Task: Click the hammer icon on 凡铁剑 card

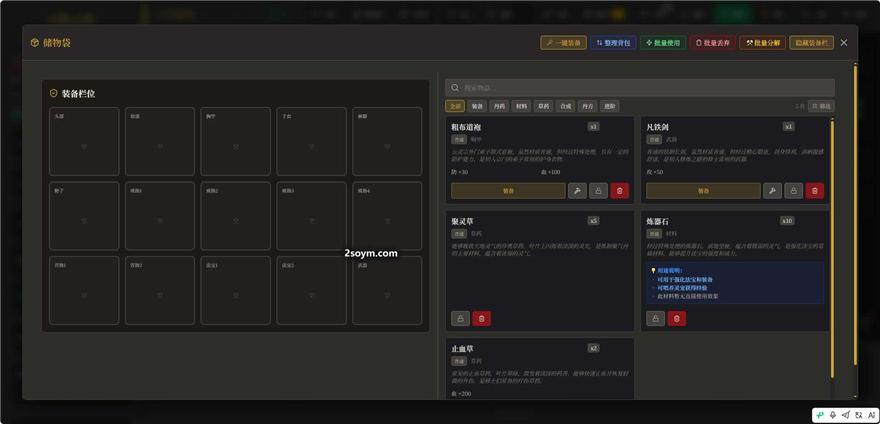Action: (x=772, y=191)
